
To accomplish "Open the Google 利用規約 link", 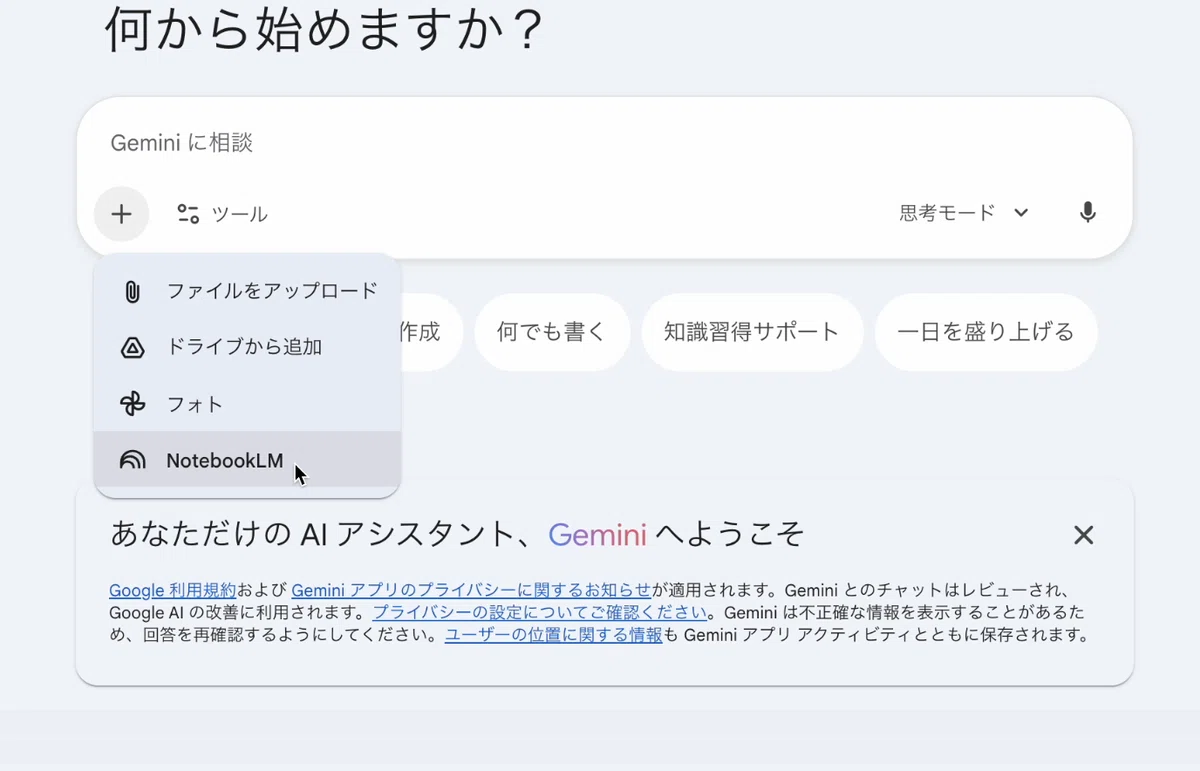I will (172, 590).
